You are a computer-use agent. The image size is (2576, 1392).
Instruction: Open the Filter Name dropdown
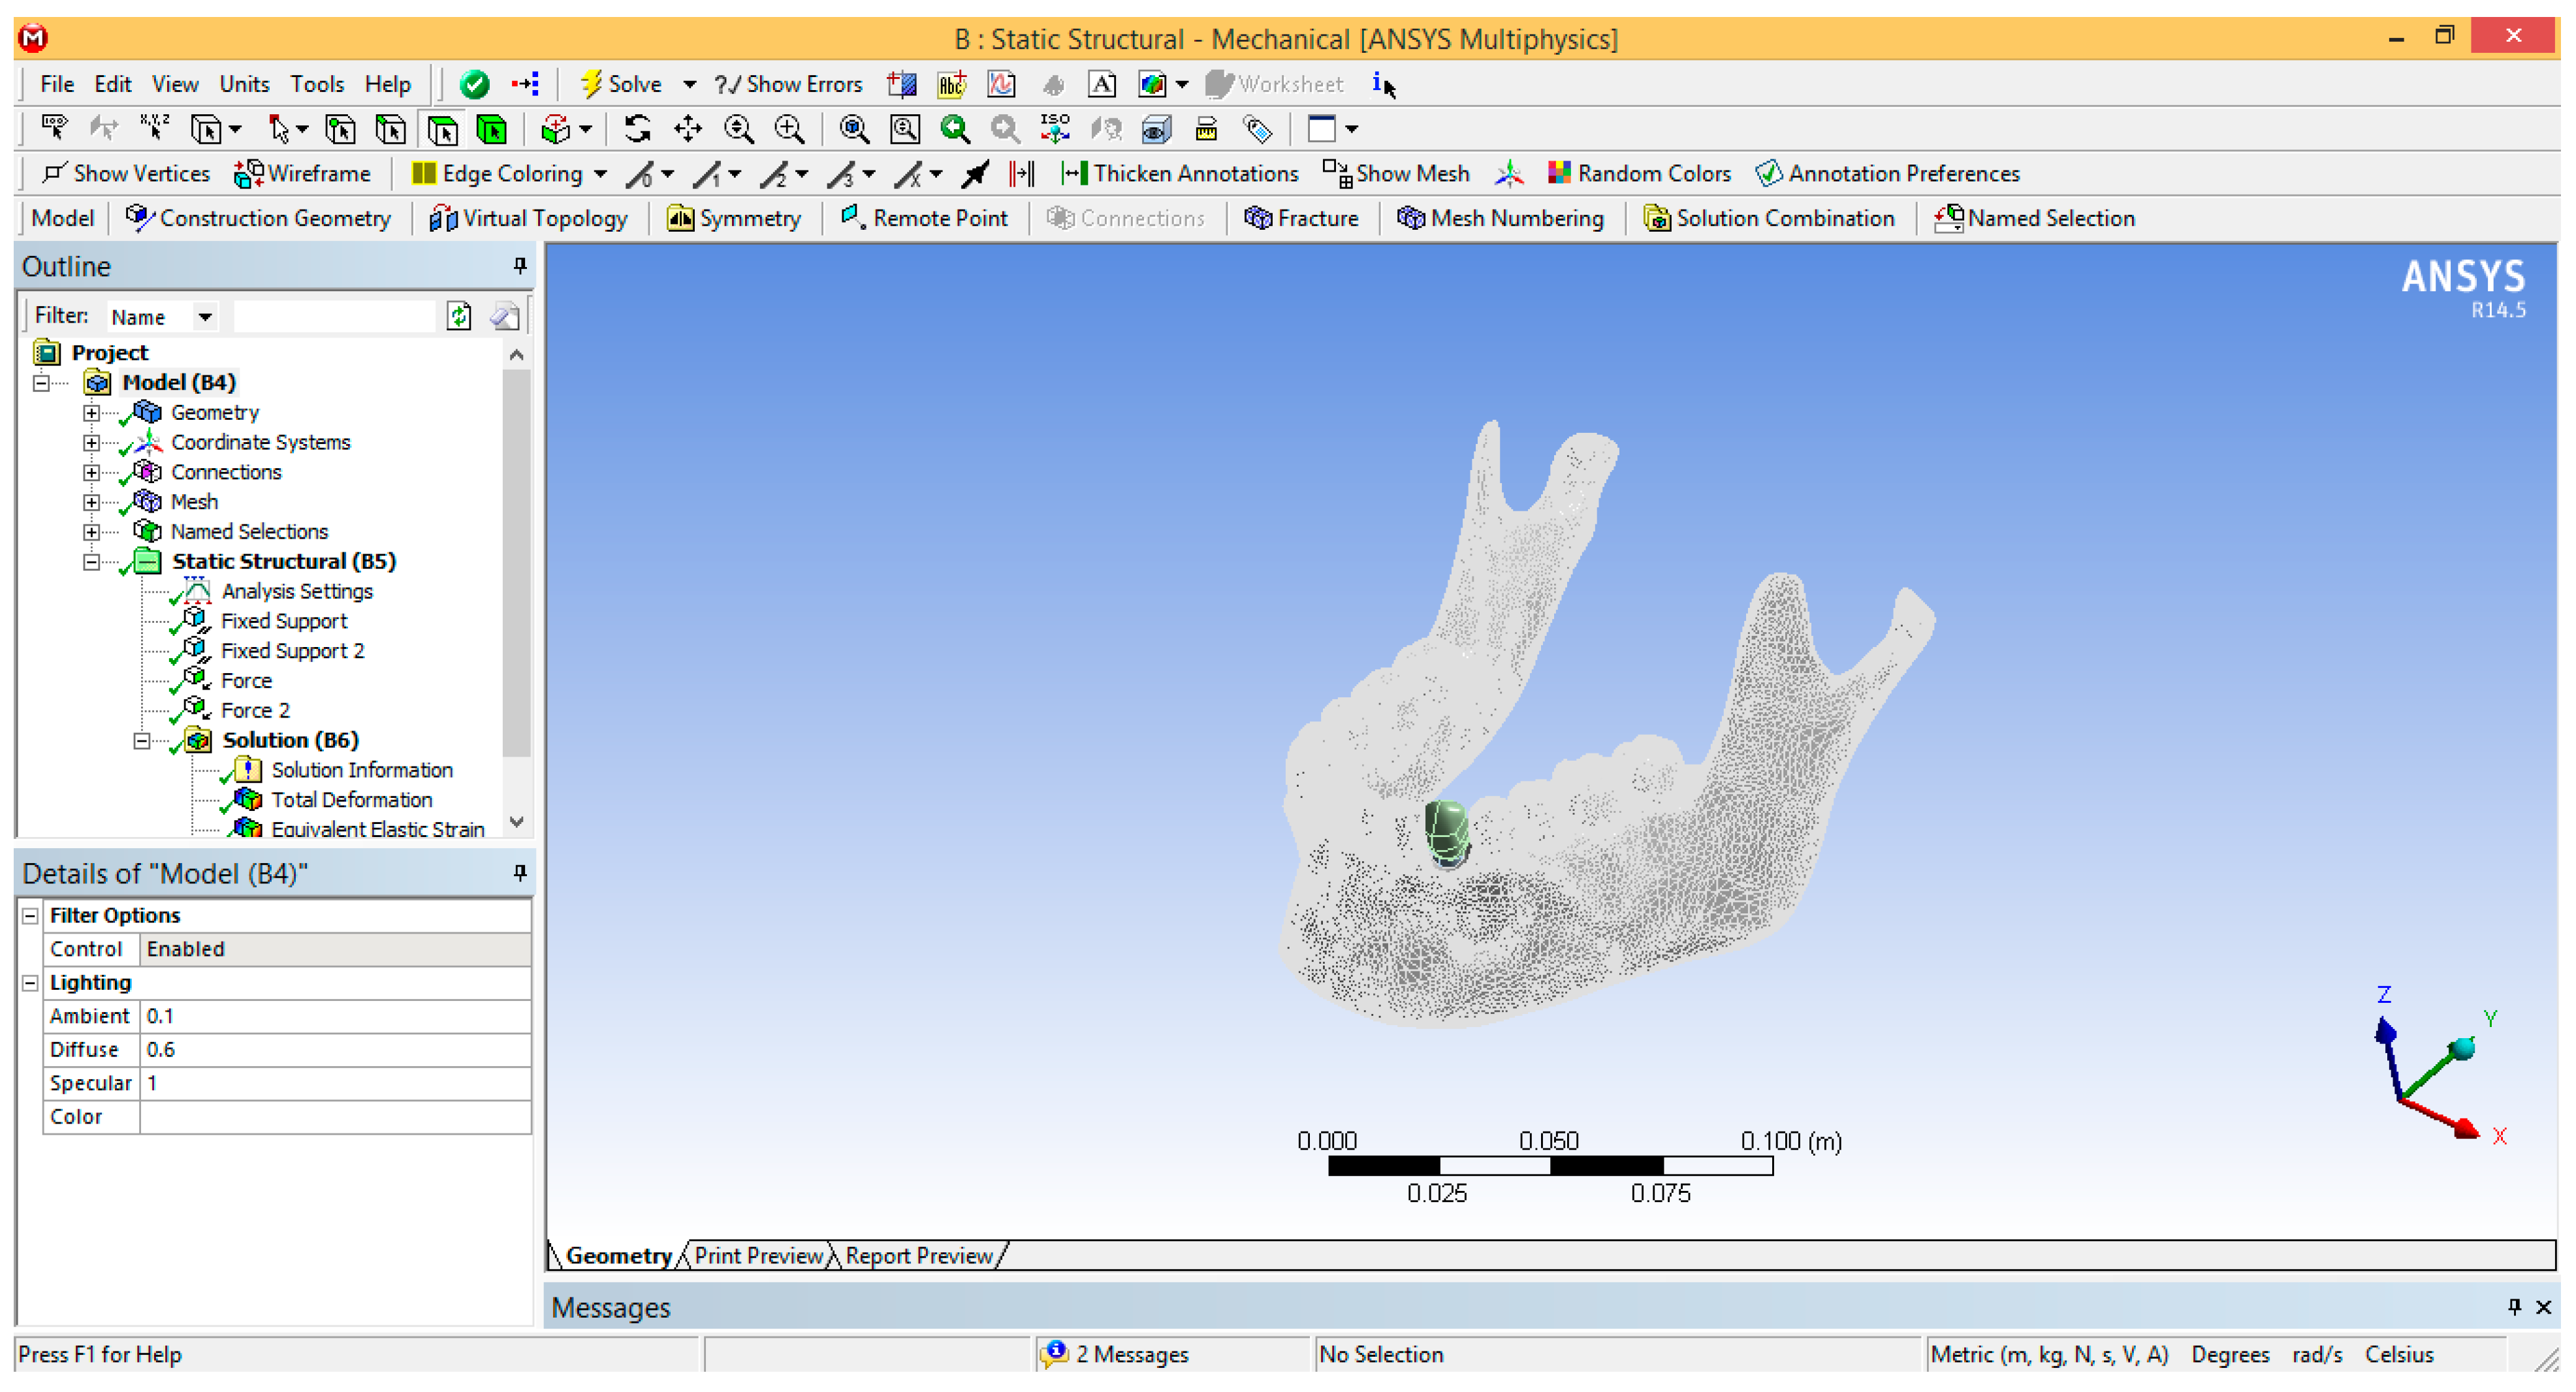[204, 317]
